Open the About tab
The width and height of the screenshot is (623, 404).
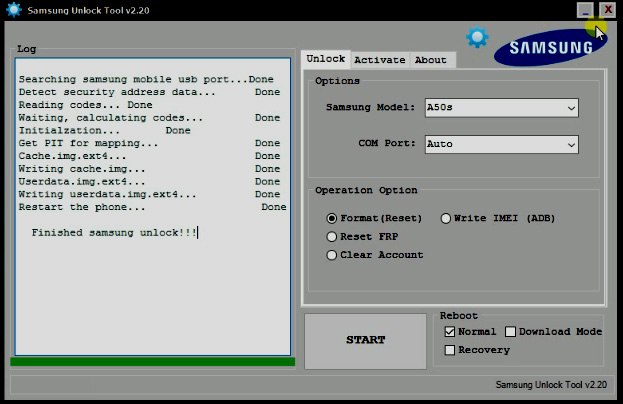click(x=431, y=60)
